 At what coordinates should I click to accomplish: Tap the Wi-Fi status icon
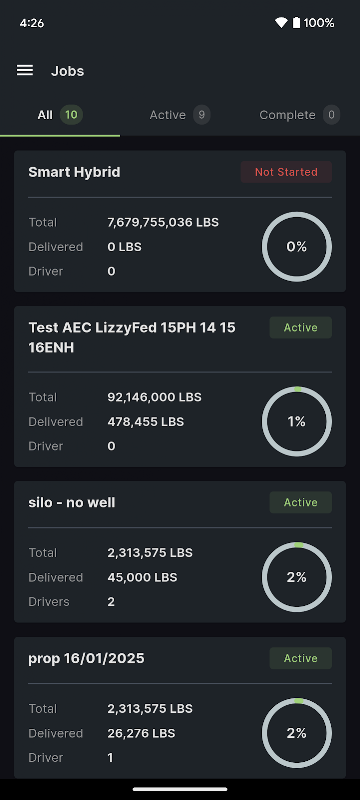click(281, 22)
